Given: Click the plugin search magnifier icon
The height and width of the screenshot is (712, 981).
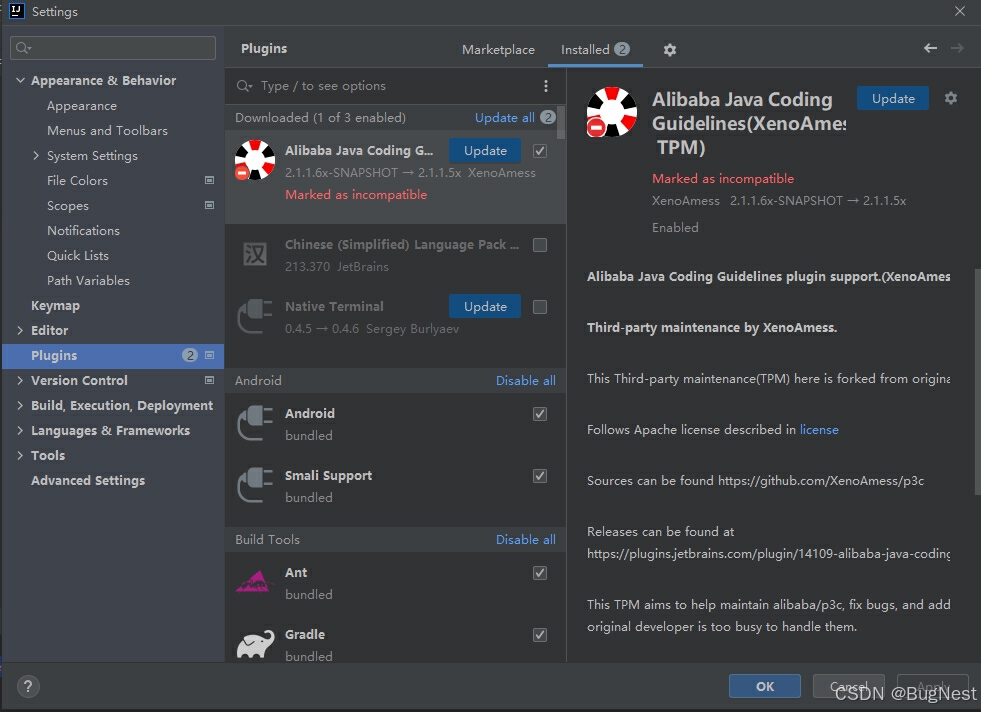Looking at the screenshot, I should [x=244, y=86].
